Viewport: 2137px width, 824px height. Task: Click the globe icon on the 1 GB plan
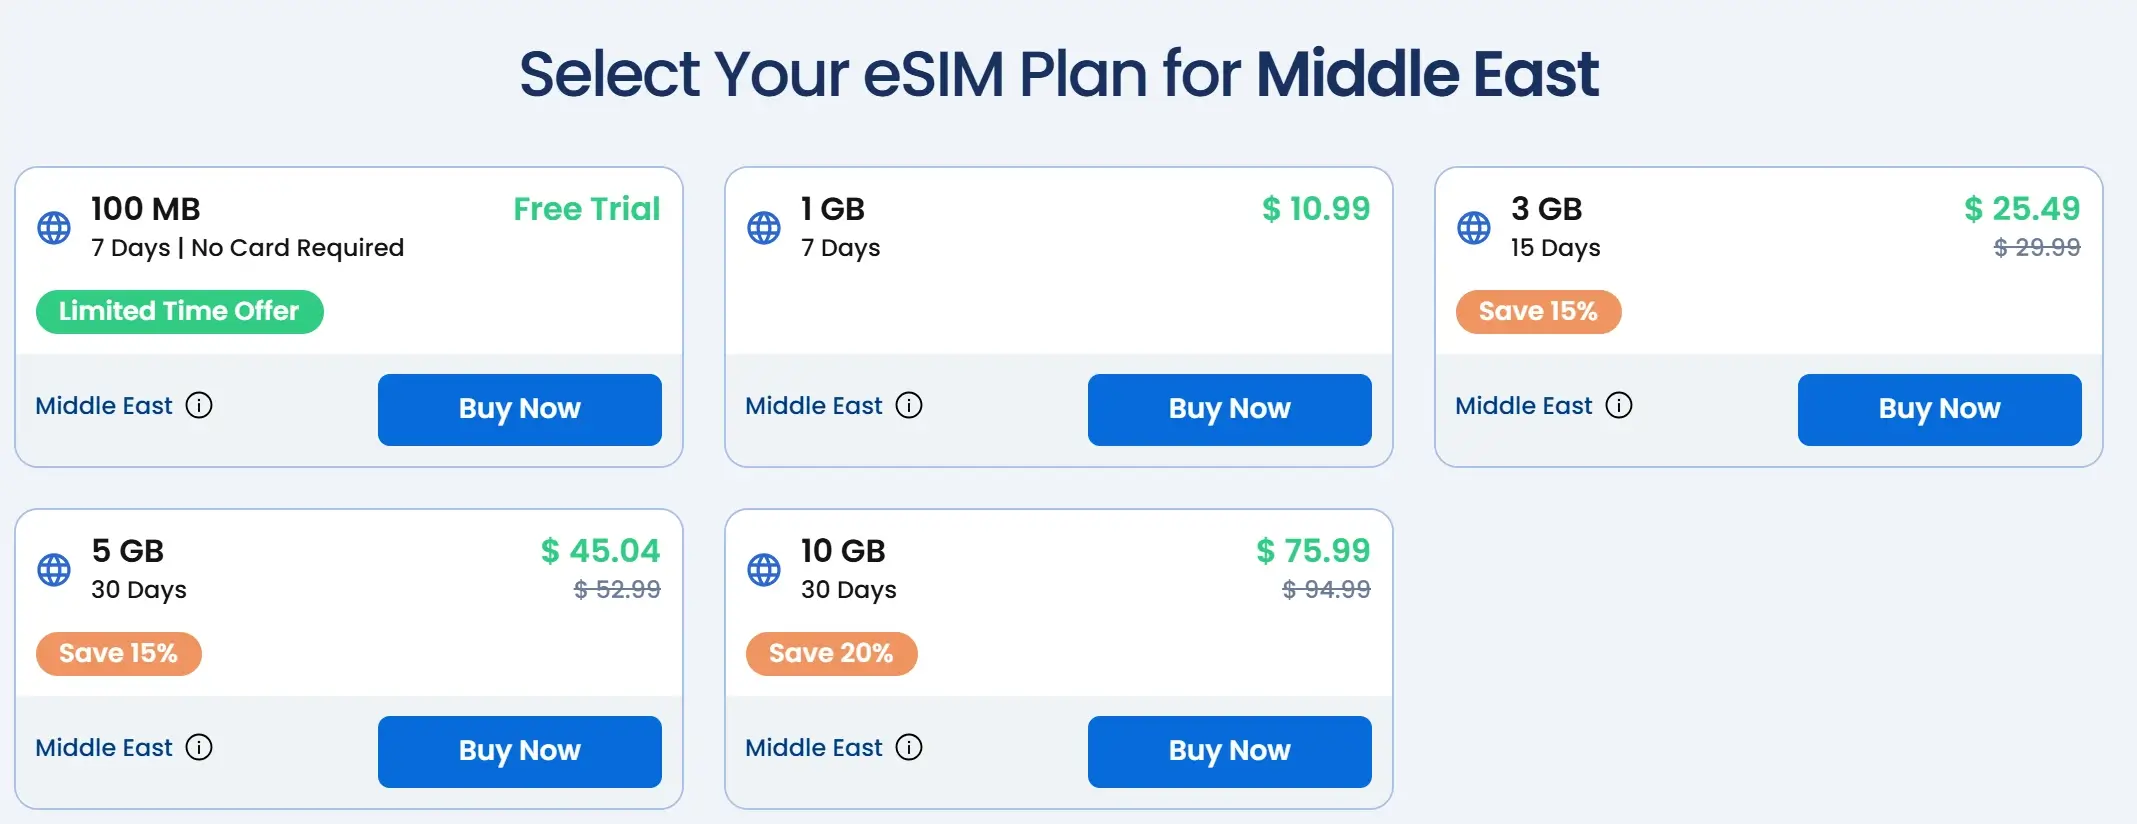(764, 228)
